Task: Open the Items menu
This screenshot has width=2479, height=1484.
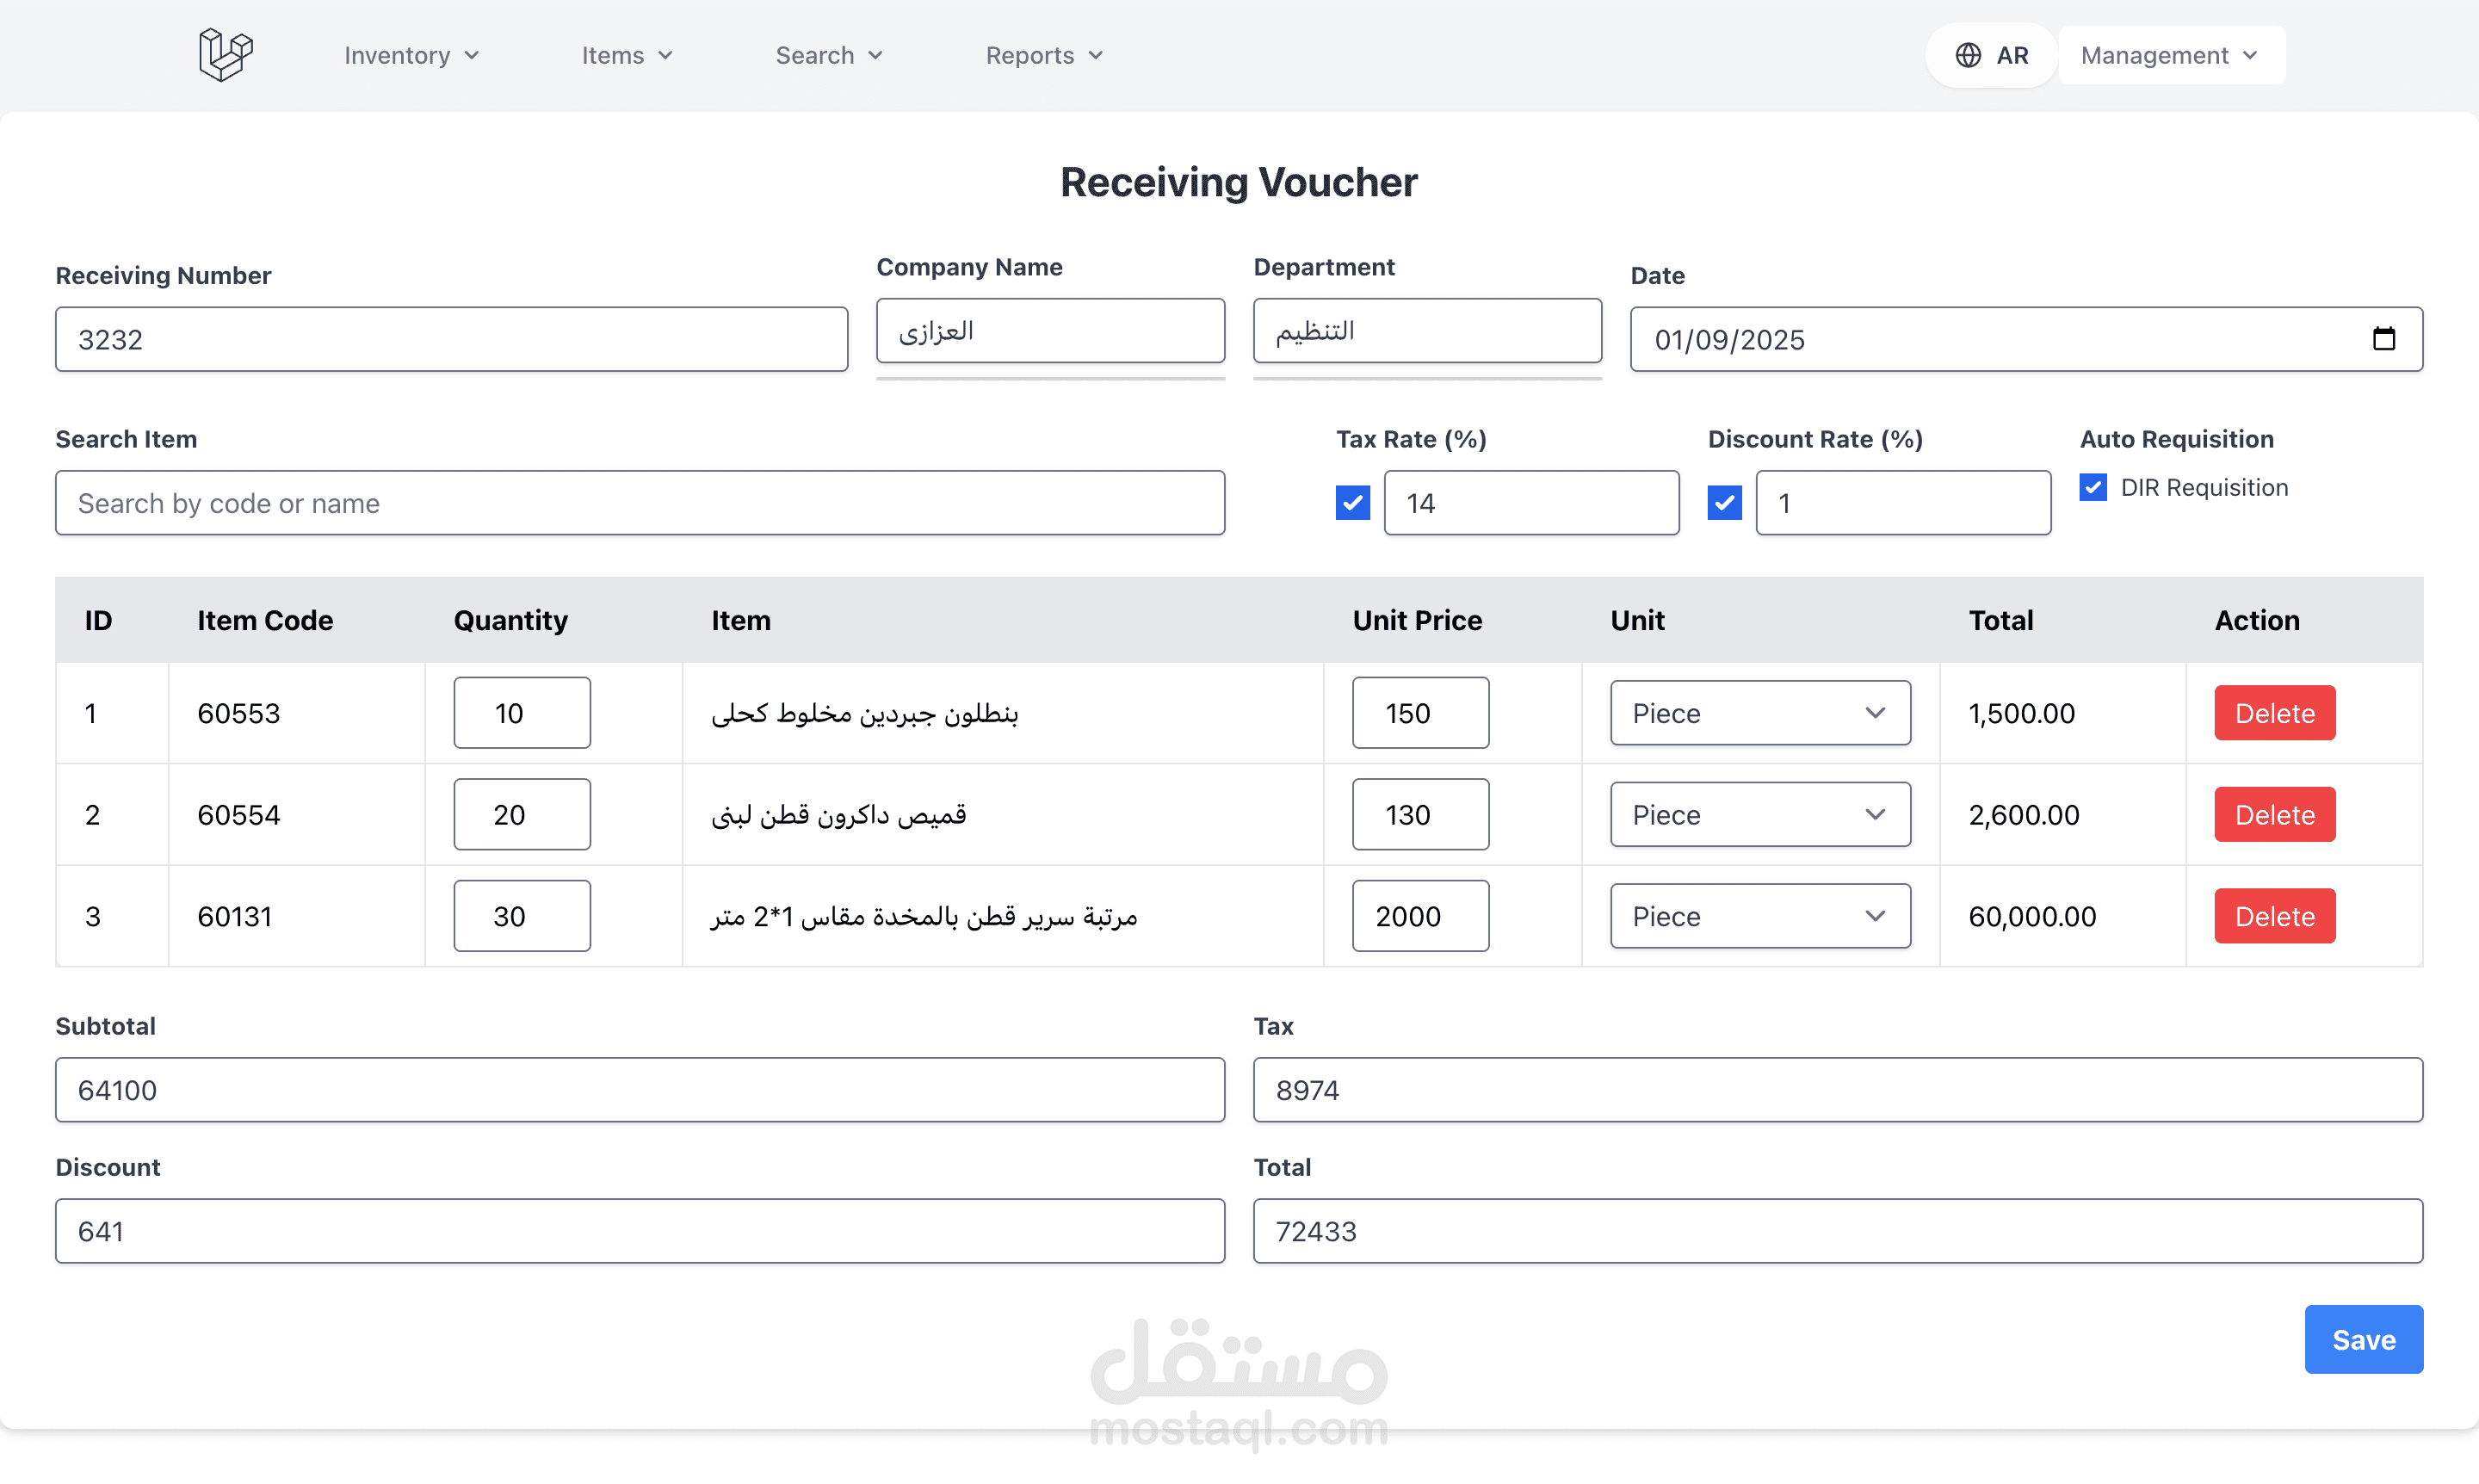Action: click(x=627, y=56)
